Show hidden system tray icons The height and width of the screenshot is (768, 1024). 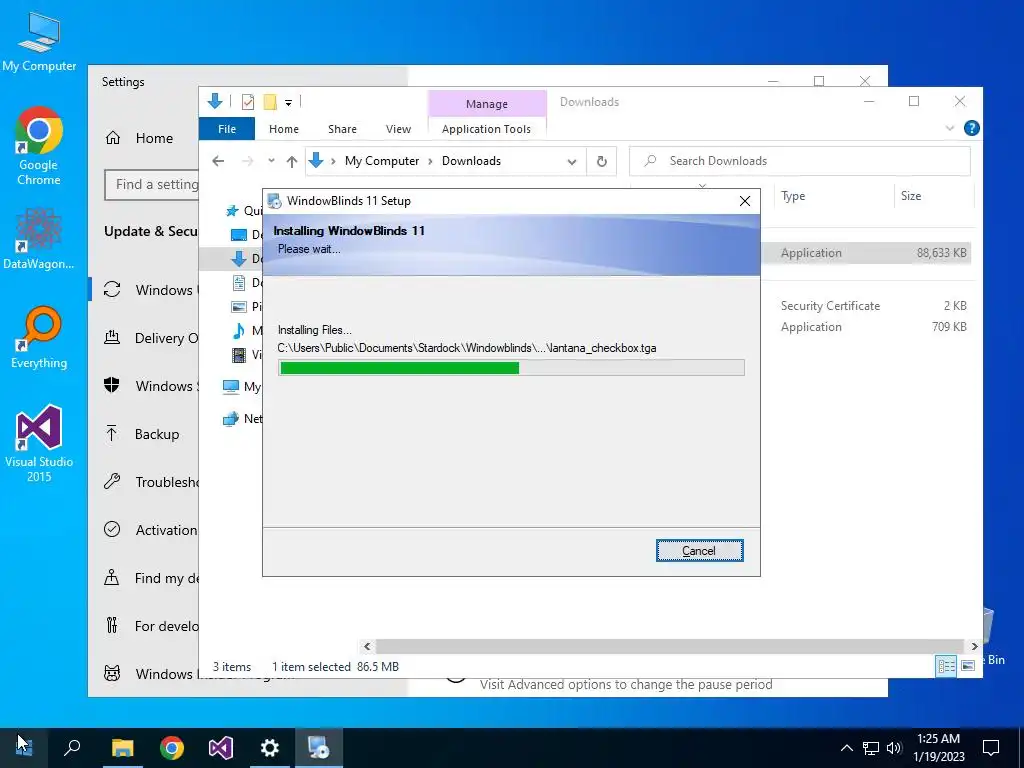click(x=846, y=748)
